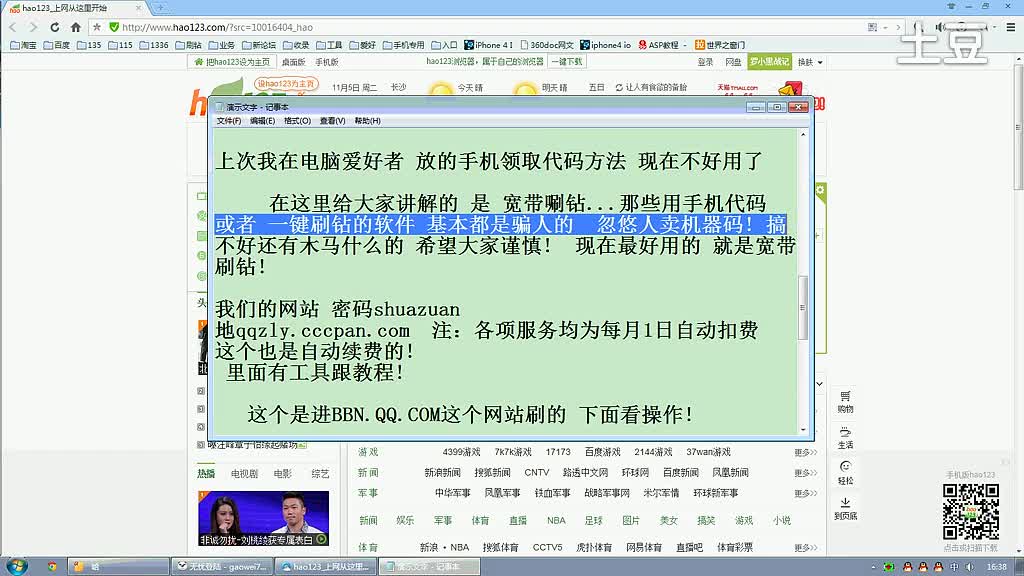This screenshot has width=1024, height=576.
Task: Reload the hao123 page
Action: (x=55, y=27)
